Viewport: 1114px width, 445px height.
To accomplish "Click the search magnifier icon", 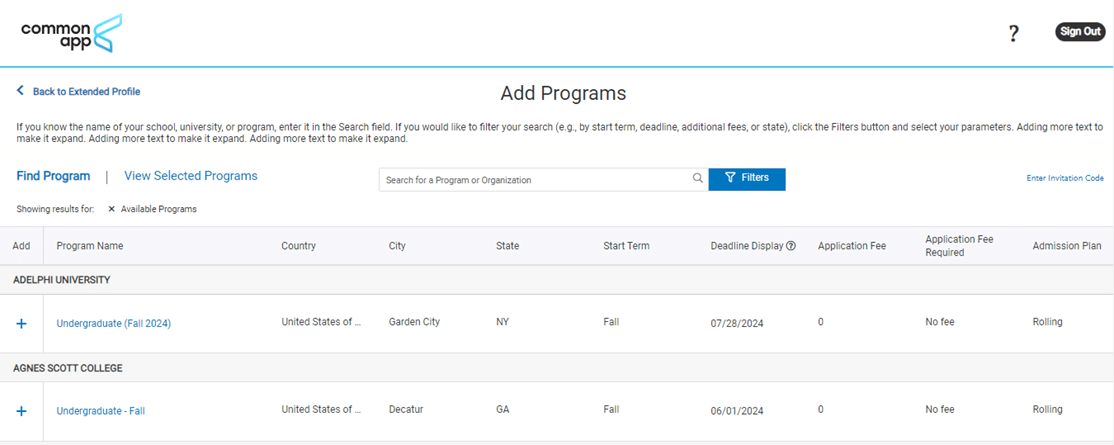I will pos(697,179).
